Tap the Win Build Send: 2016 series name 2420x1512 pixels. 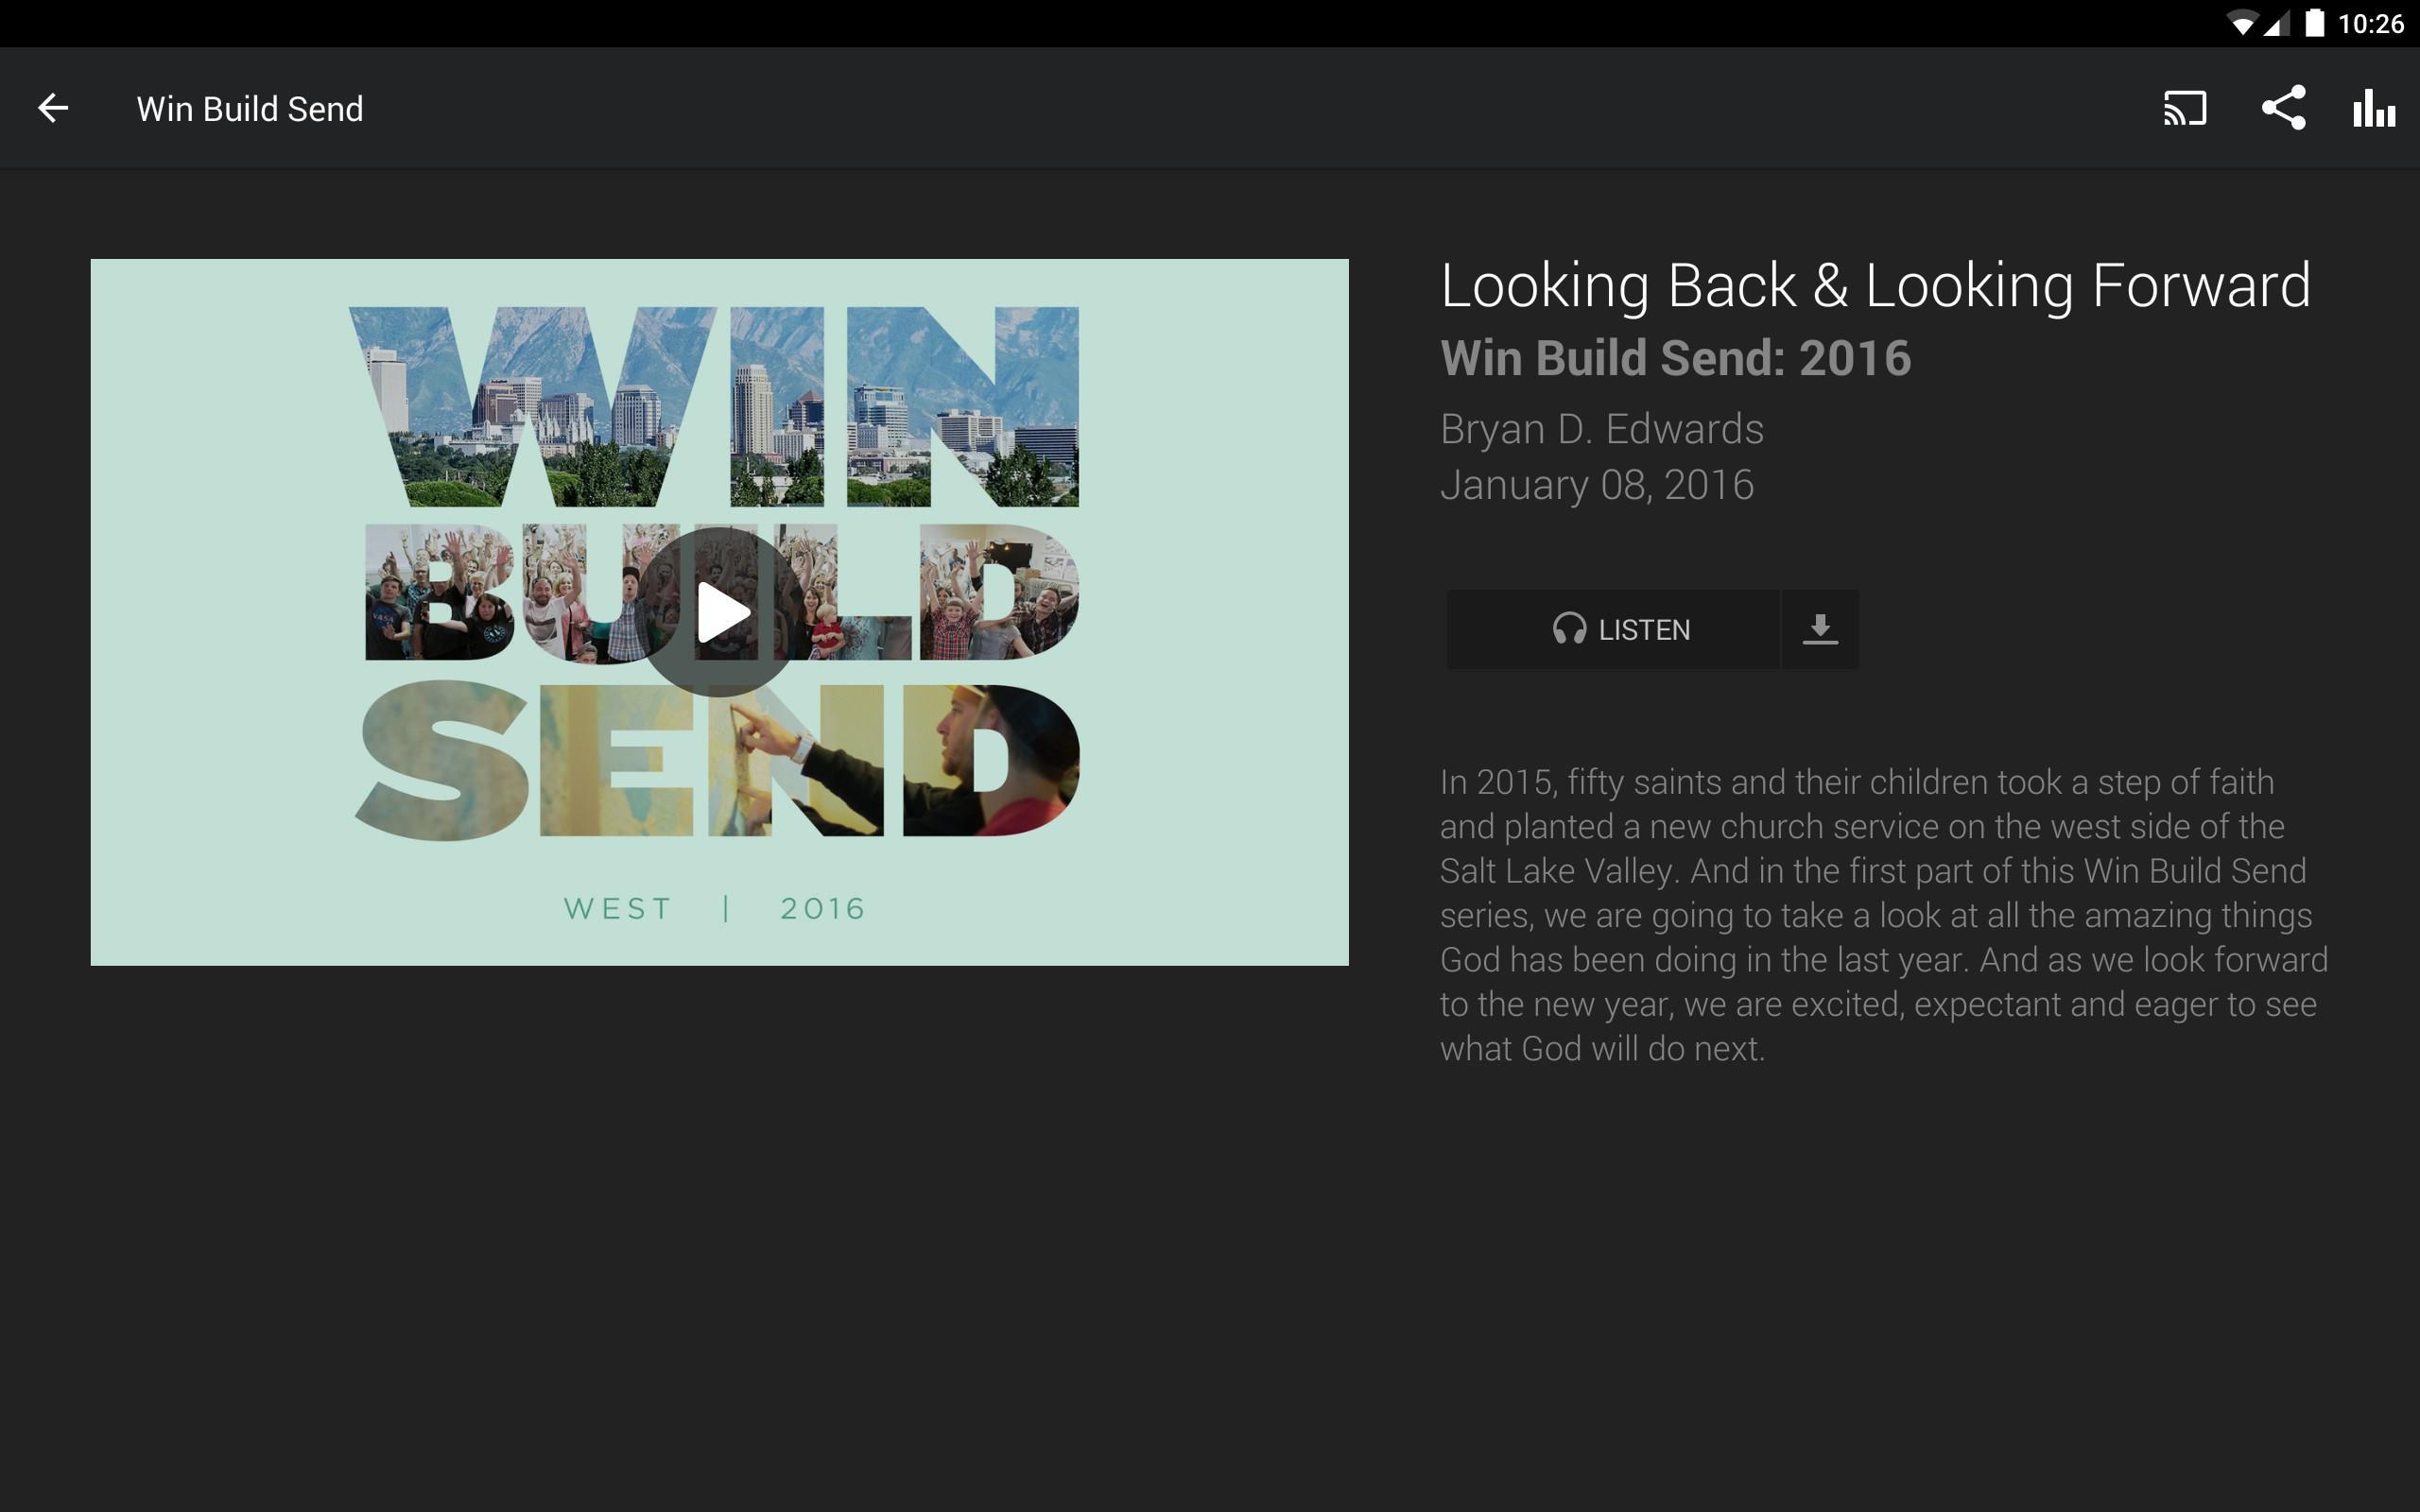[1676, 358]
